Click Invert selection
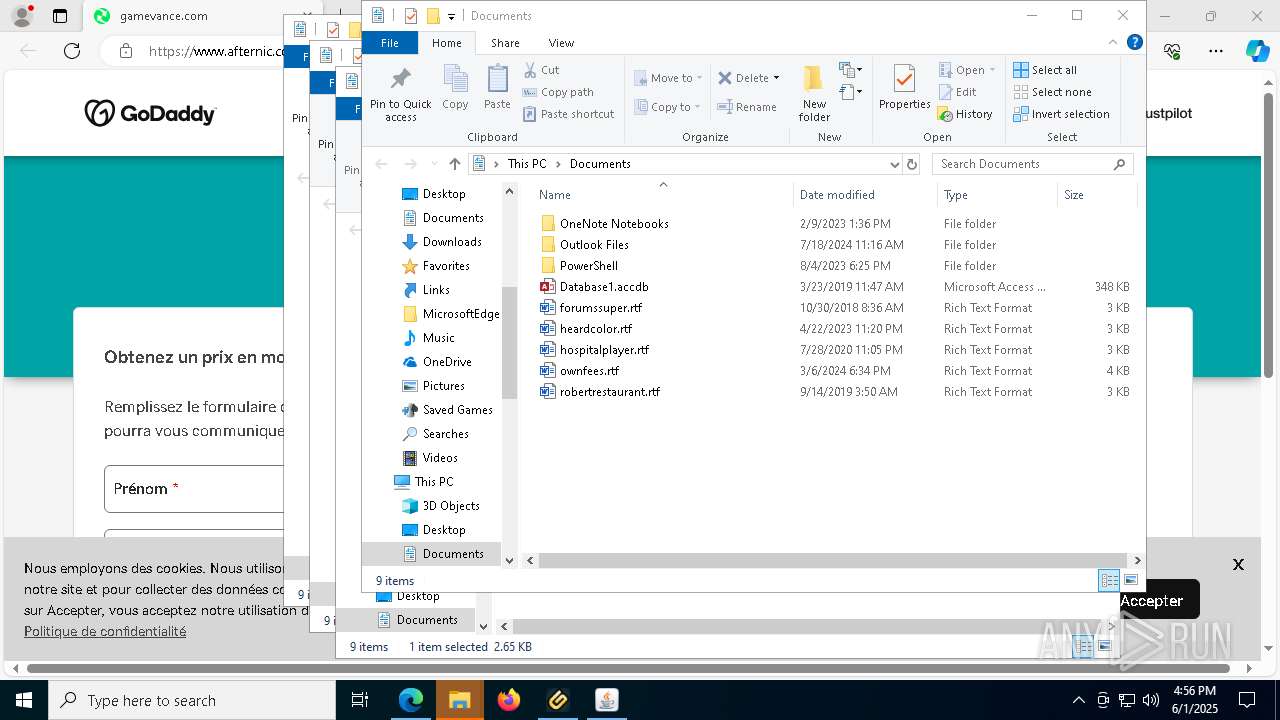Viewport: 1280px width, 720px height. pyautogui.click(x=1061, y=114)
